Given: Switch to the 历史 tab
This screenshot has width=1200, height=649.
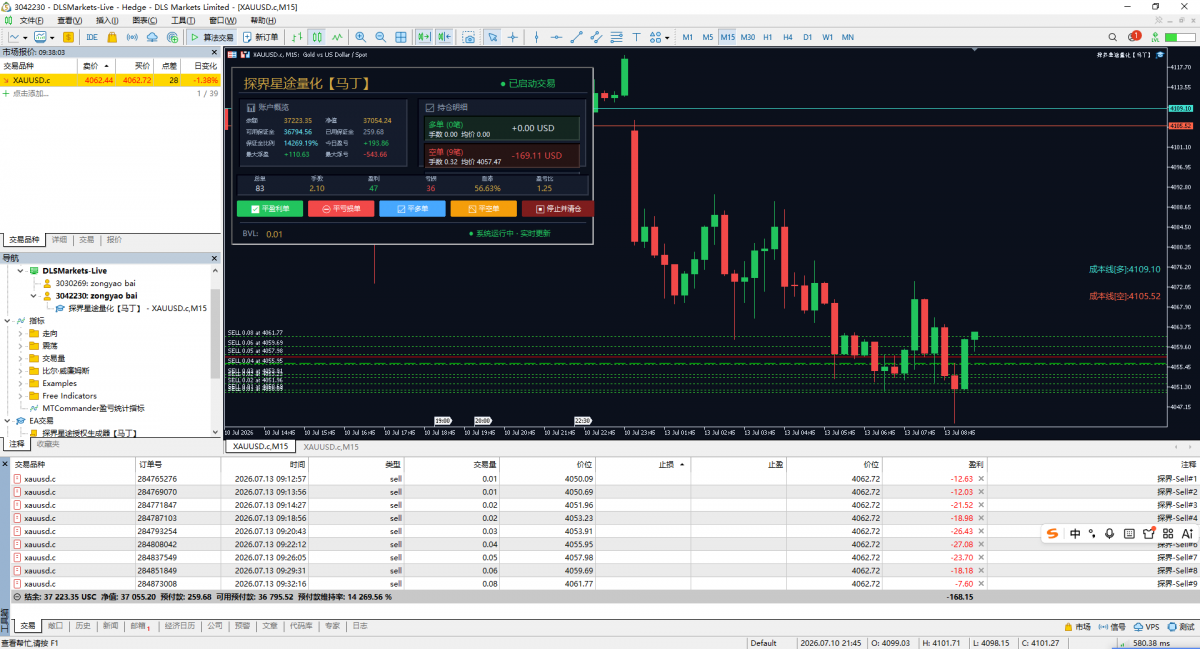Looking at the screenshot, I should 83,626.
